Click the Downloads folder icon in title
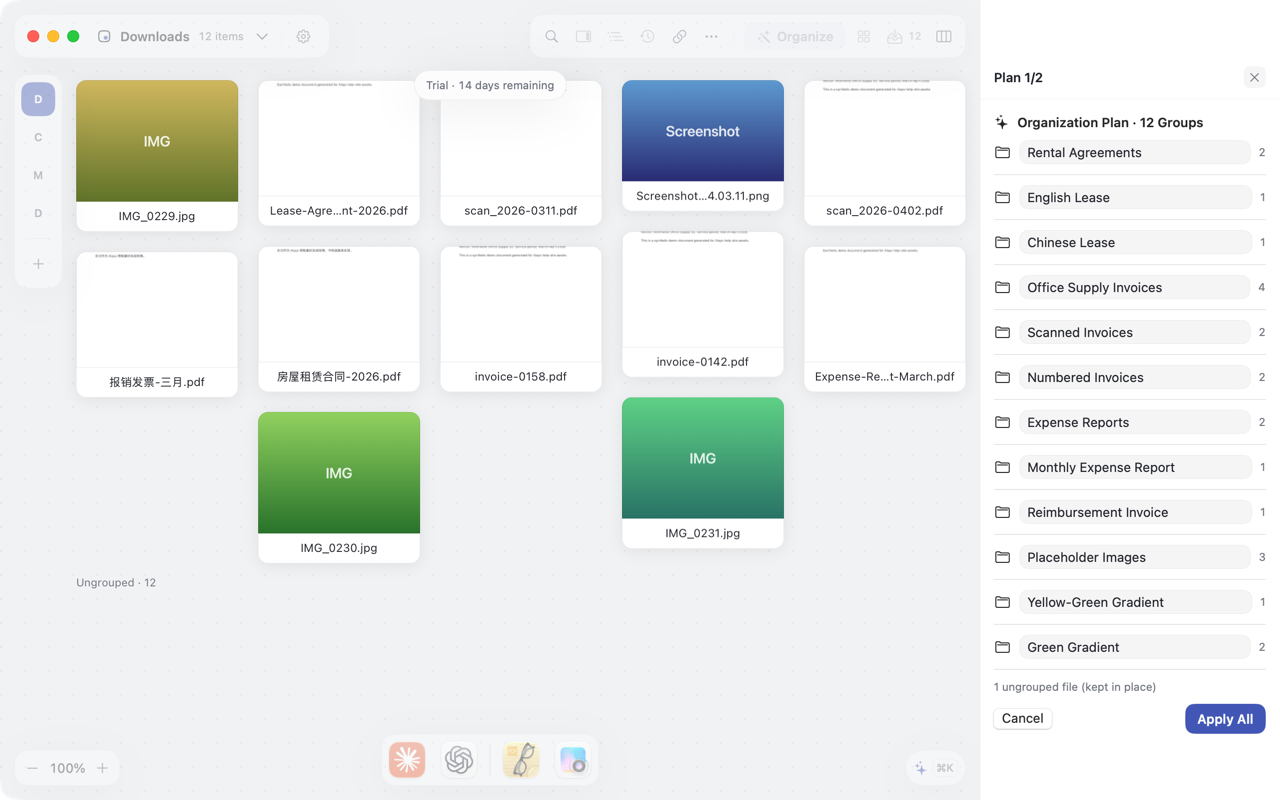 pyautogui.click(x=104, y=37)
